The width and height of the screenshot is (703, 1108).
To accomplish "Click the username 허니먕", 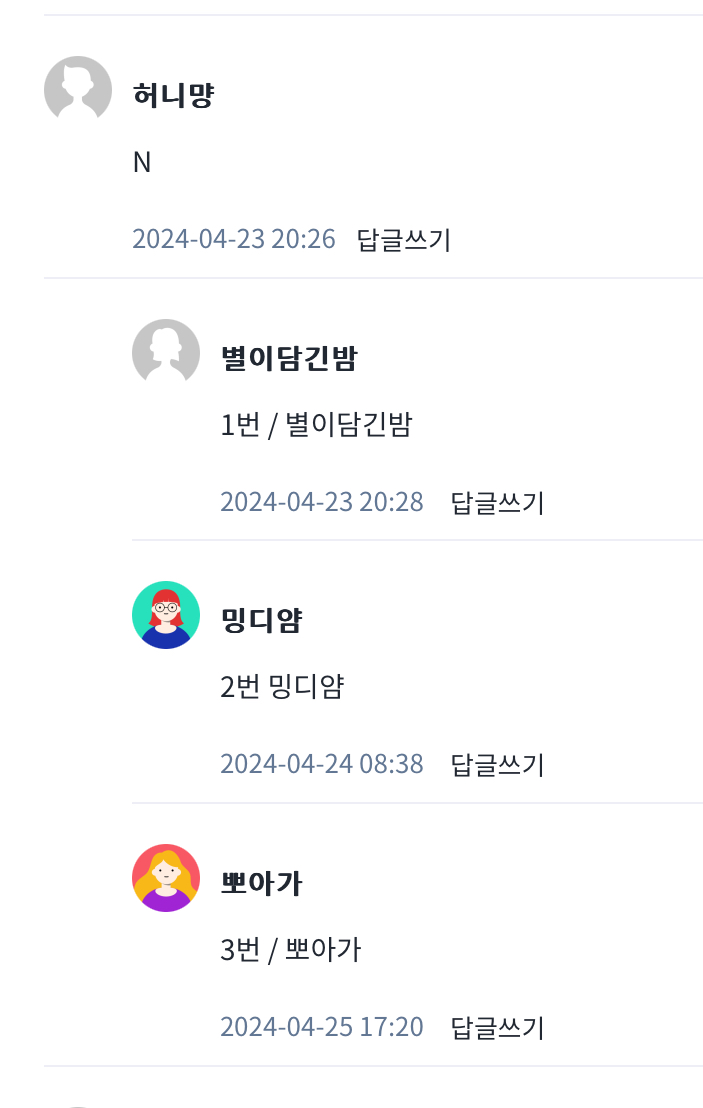I will point(173,95).
